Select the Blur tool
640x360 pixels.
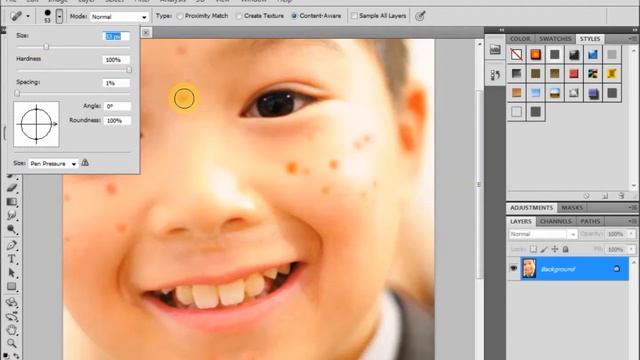click(12, 215)
